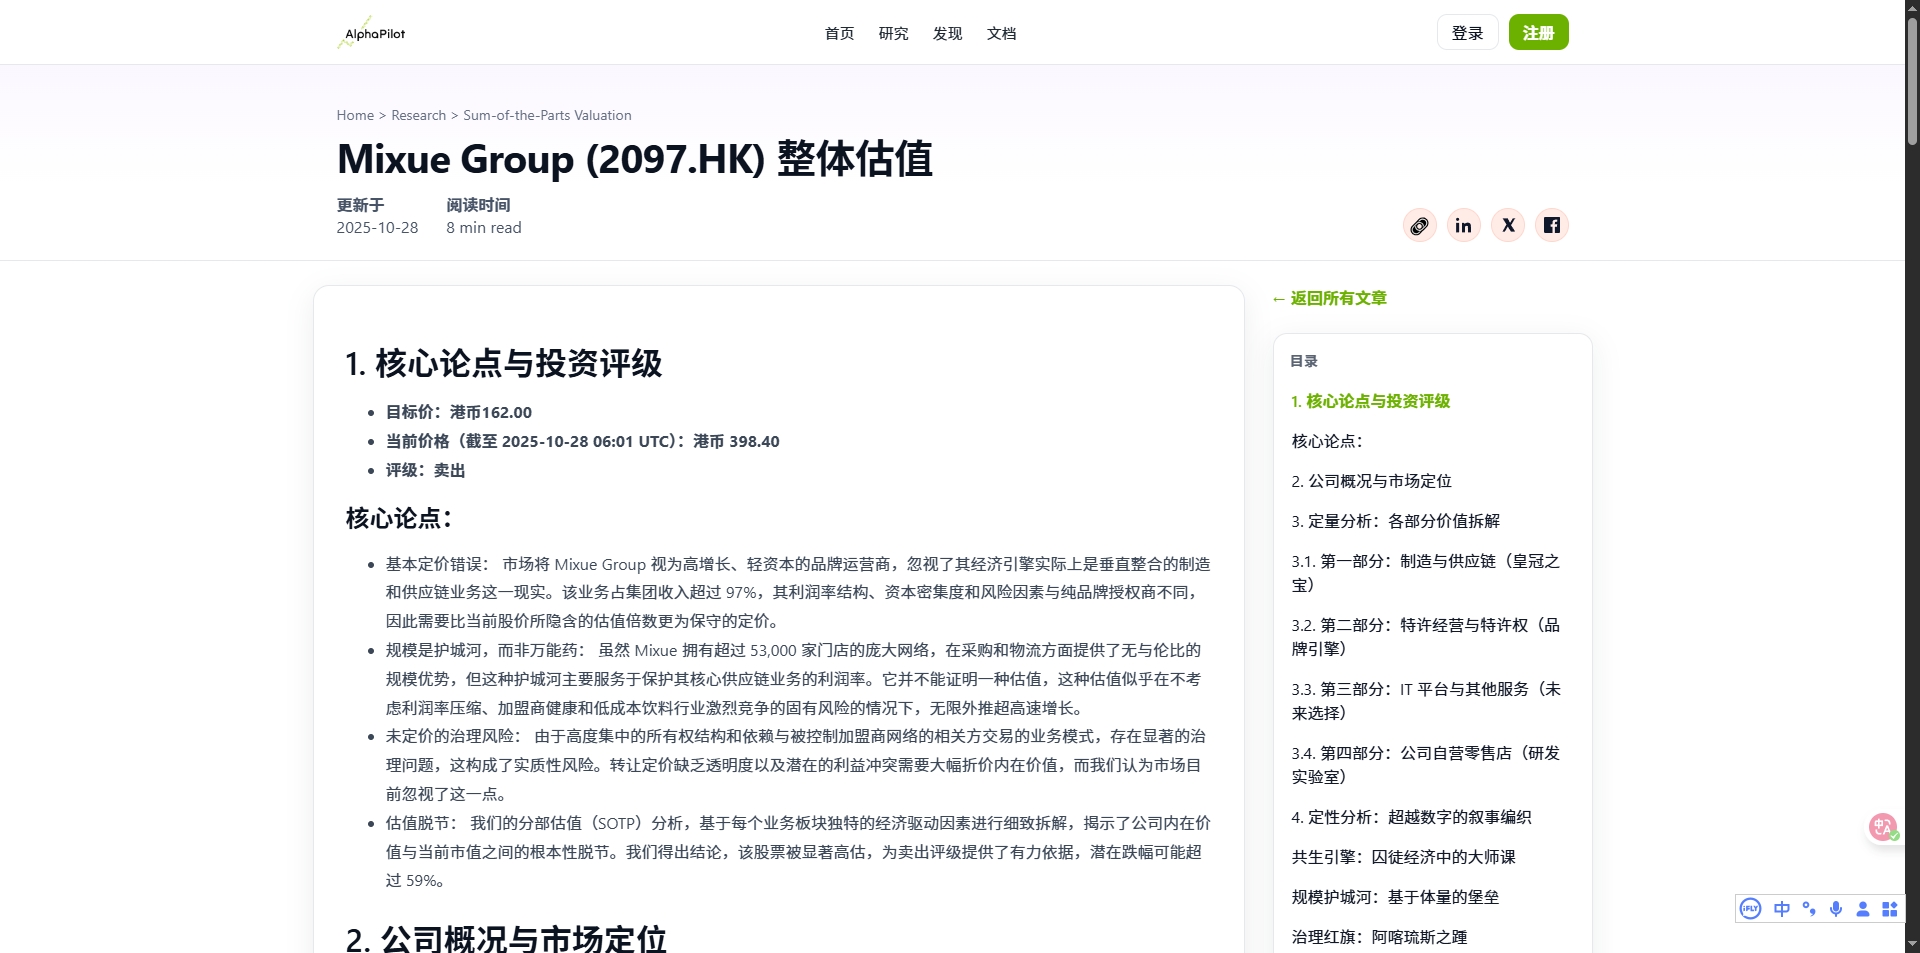Jump to 3.3. 第三部分：IT 平台与其他服务 in contents
Viewport: 1920px width, 953px height.
1425,701
